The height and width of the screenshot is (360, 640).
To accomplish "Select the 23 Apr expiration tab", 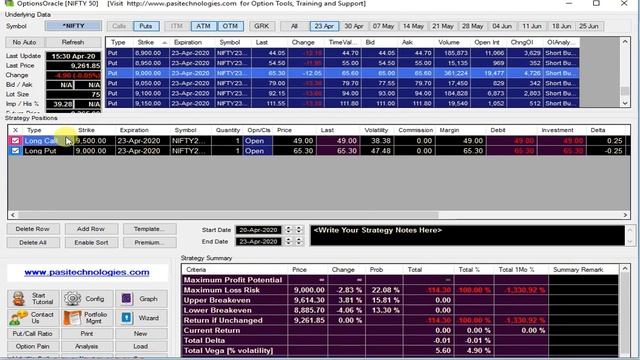I will (x=324, y=26).
